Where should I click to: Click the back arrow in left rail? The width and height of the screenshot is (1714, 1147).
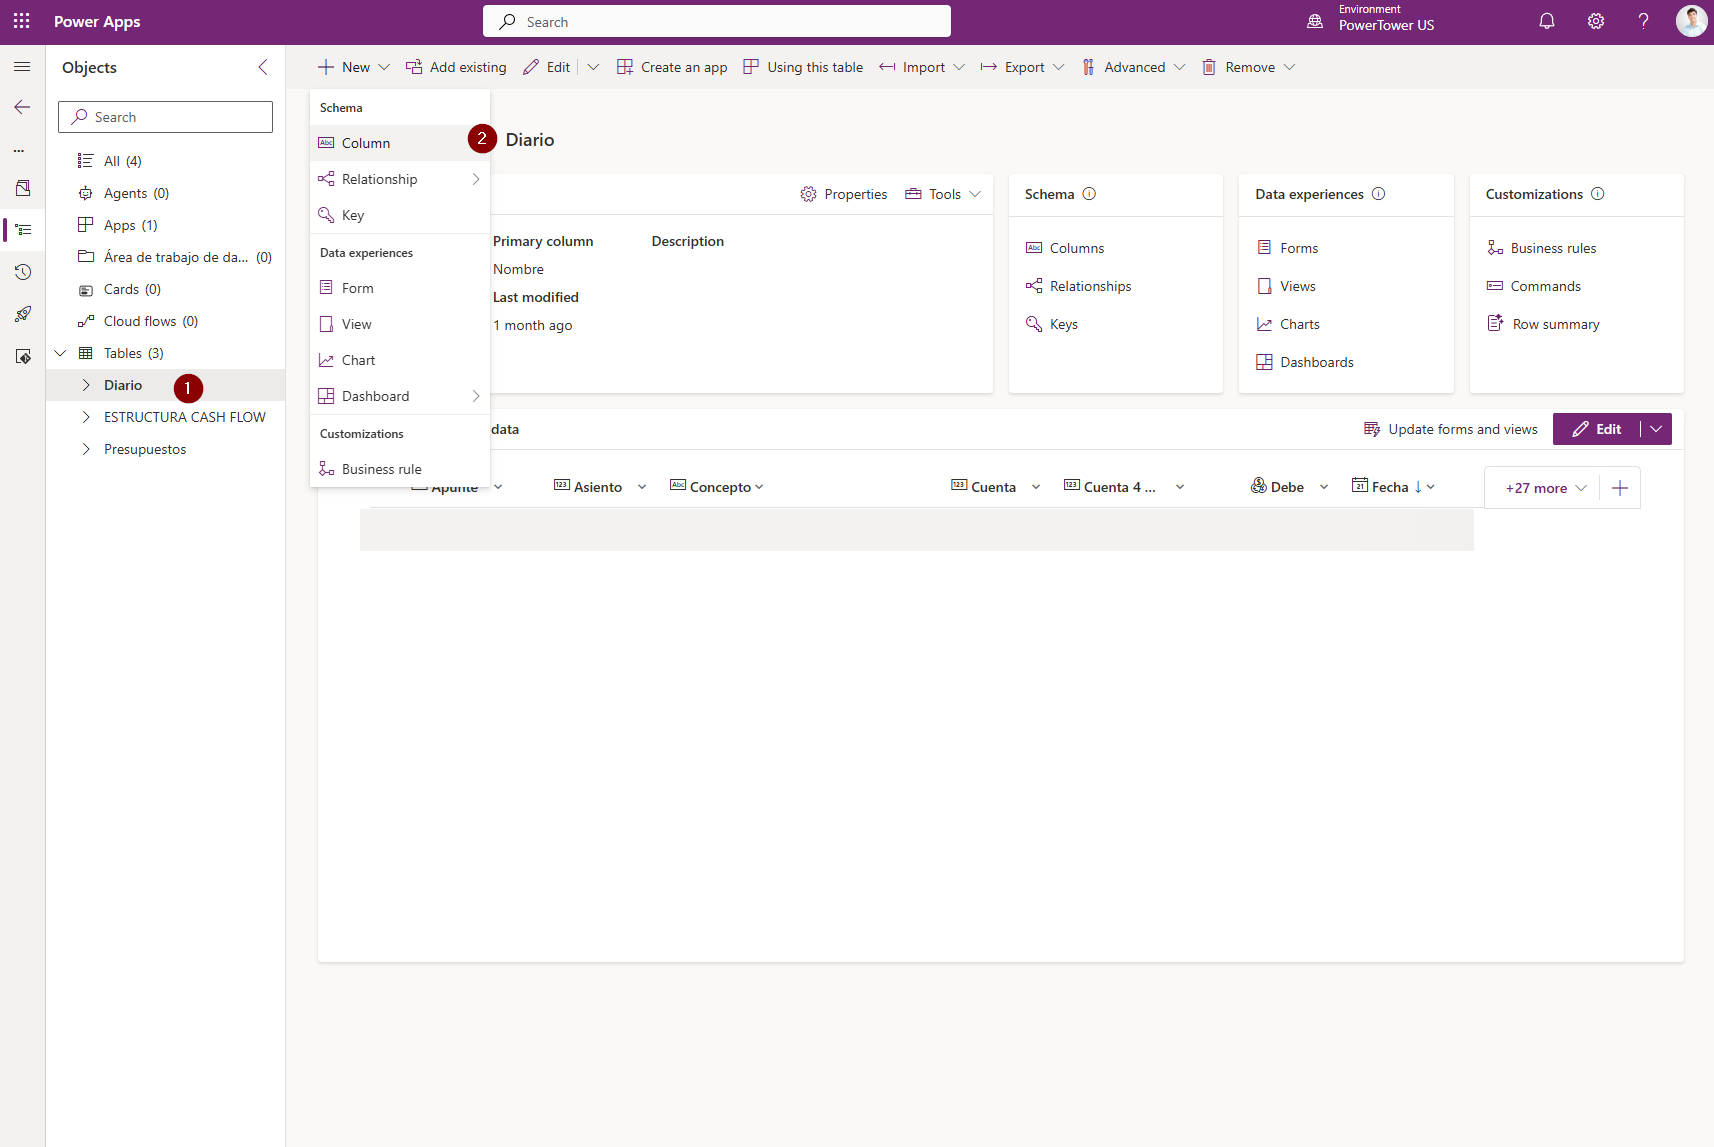click(22, 107)
